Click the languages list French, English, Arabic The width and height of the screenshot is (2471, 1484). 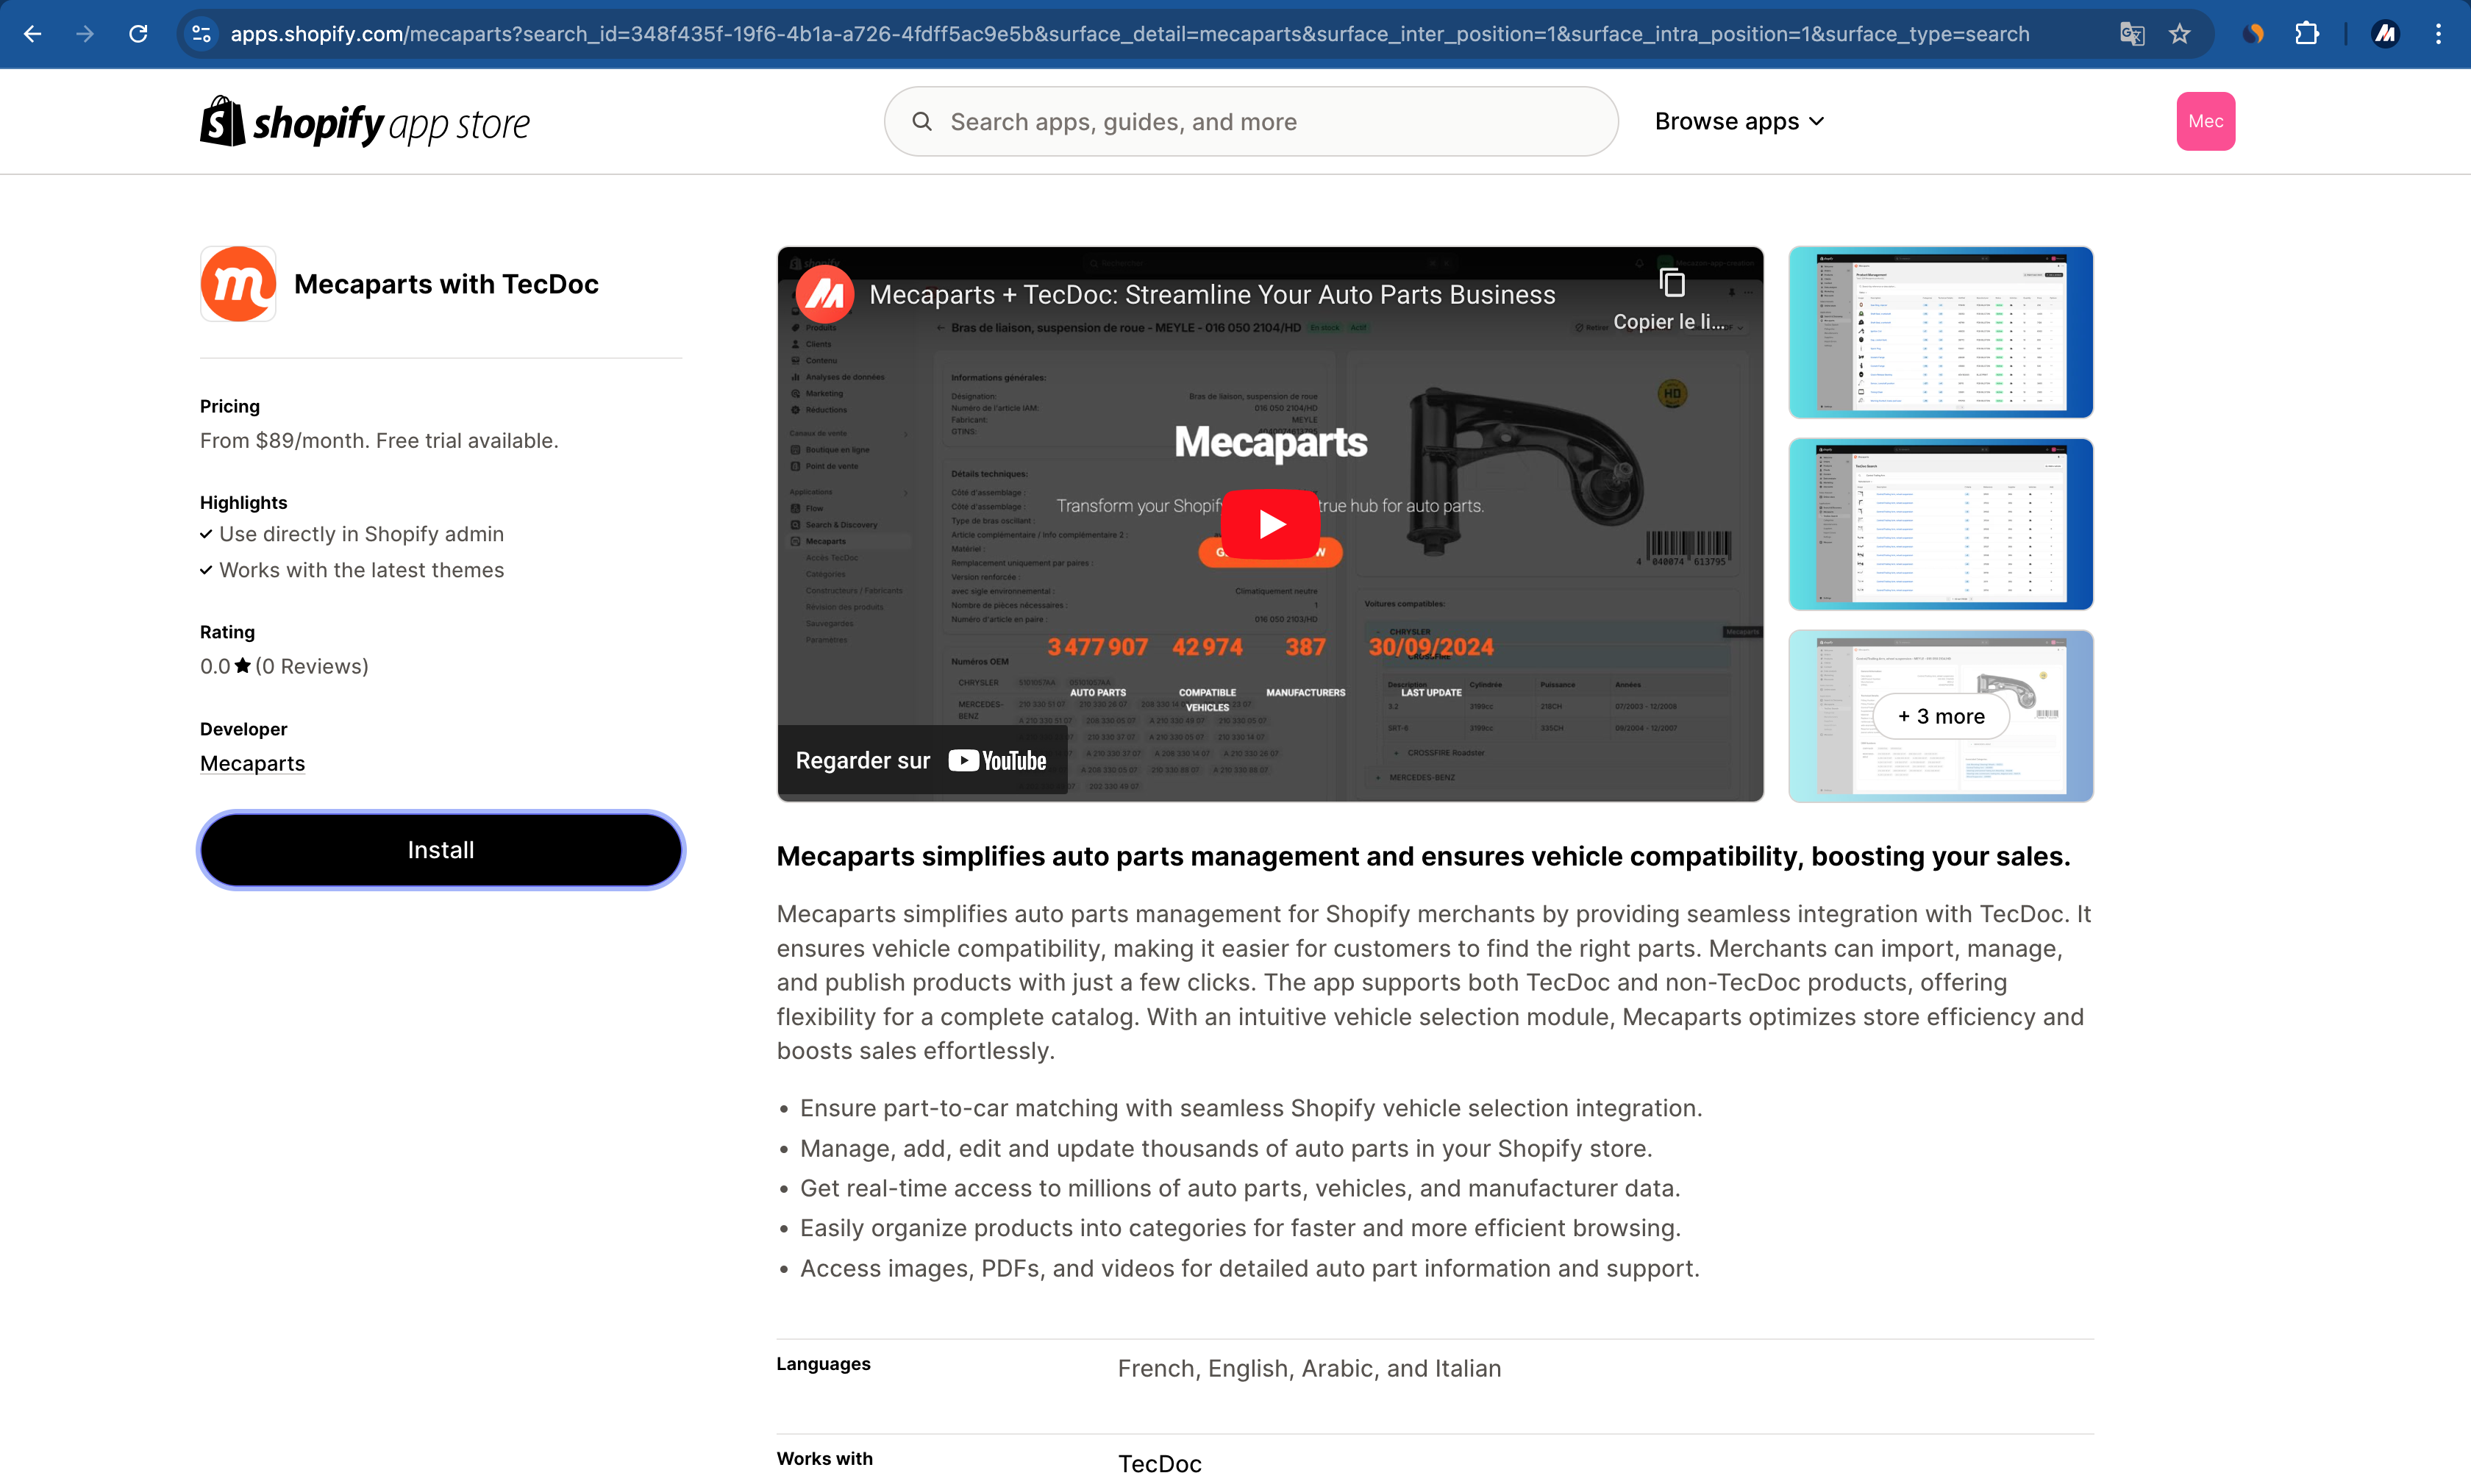tap(1309, 1368)
